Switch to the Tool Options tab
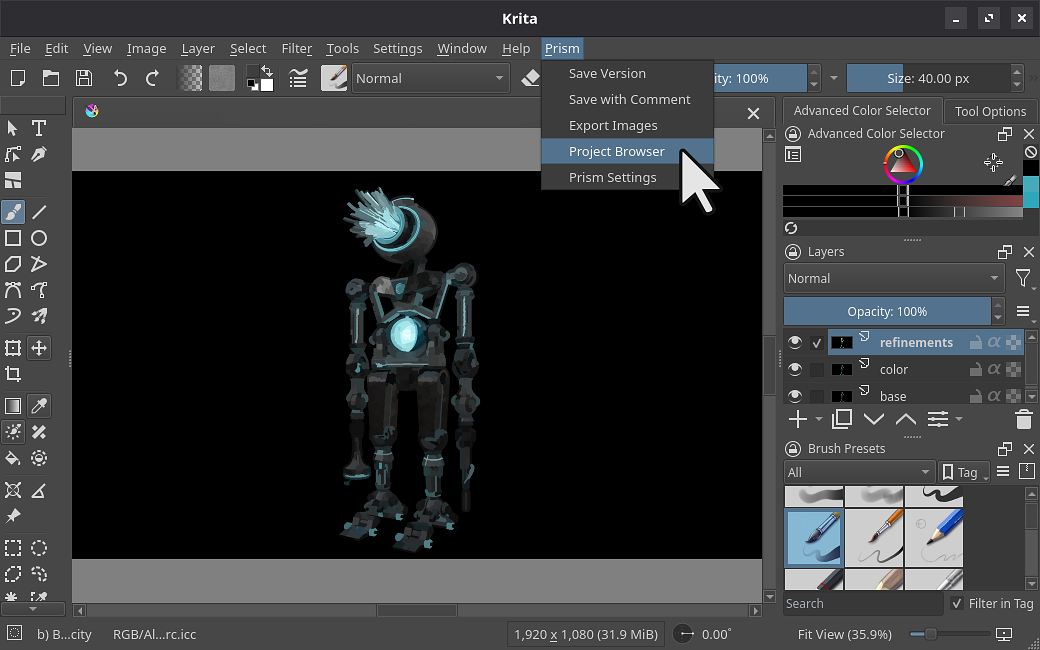The image size is (1040, 650). 990,111
